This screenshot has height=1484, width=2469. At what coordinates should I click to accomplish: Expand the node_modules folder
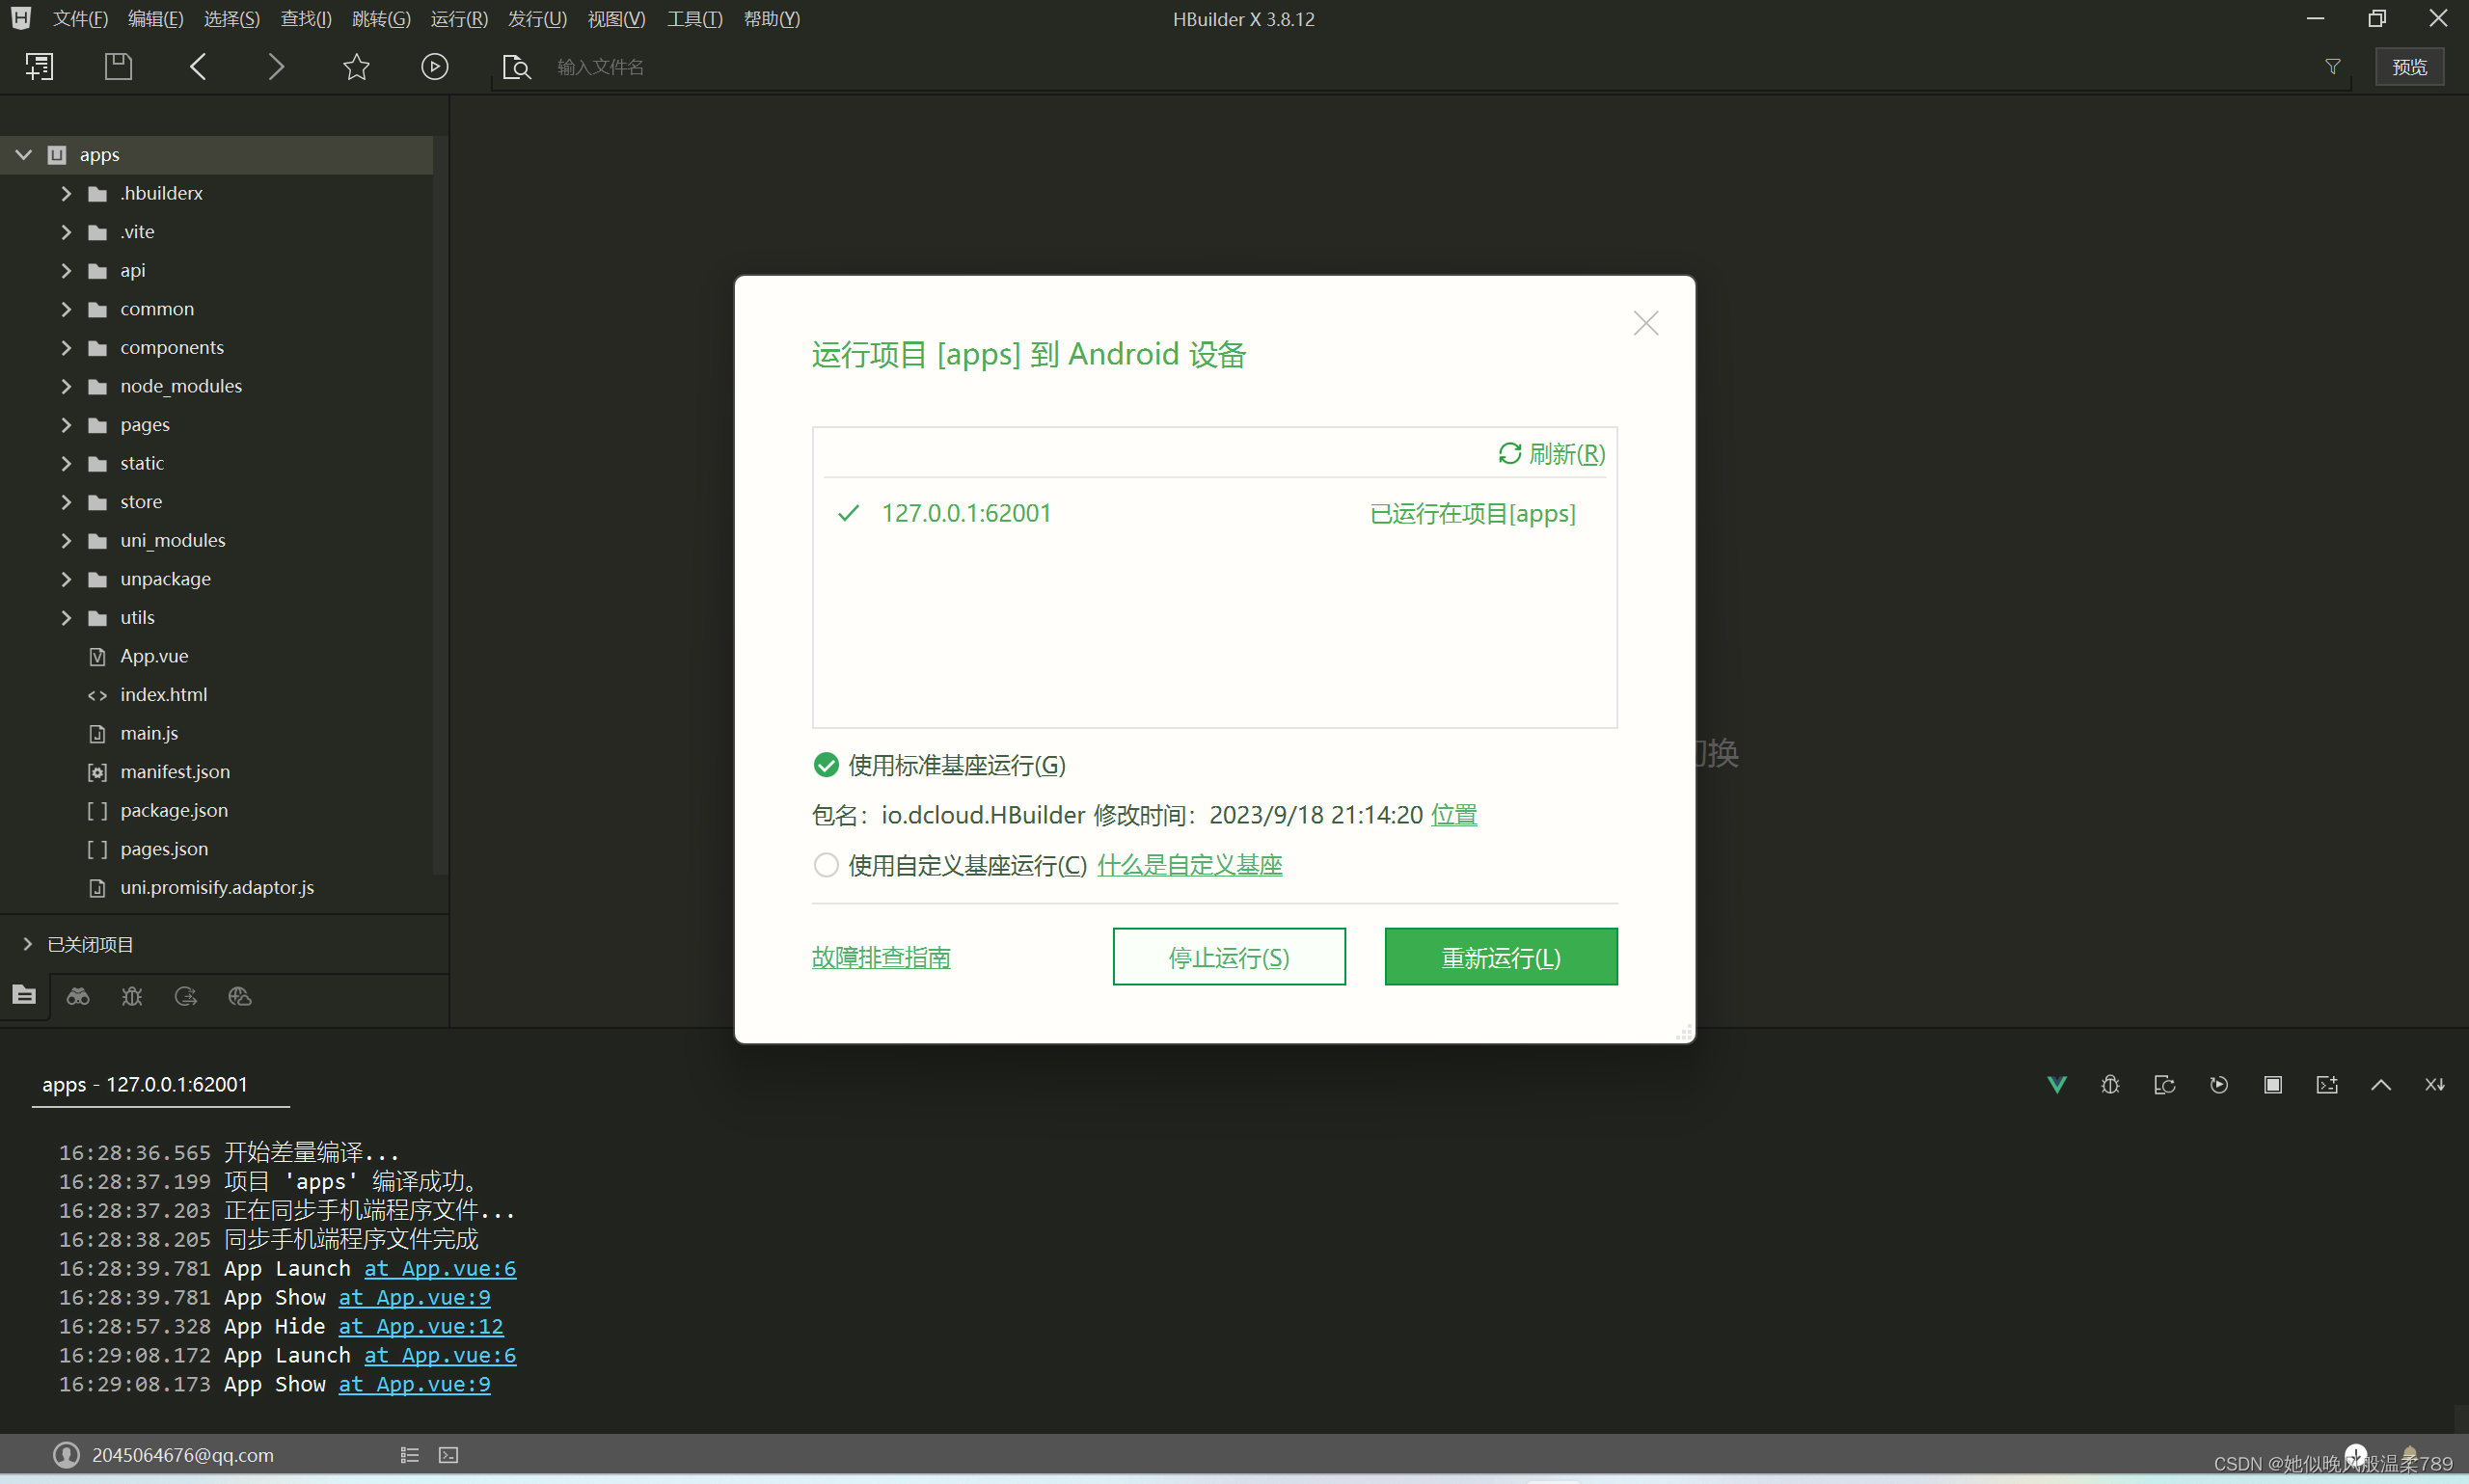(66, 387)
